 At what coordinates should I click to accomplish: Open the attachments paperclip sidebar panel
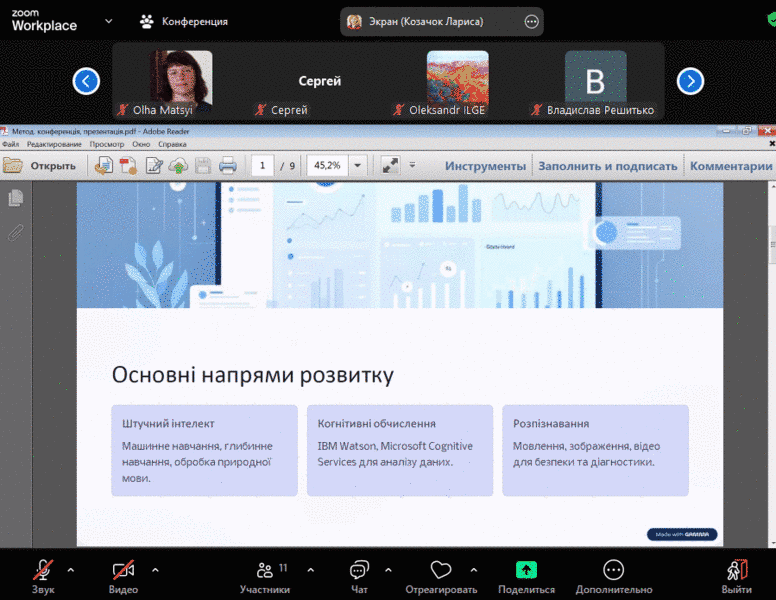[15, 232]
